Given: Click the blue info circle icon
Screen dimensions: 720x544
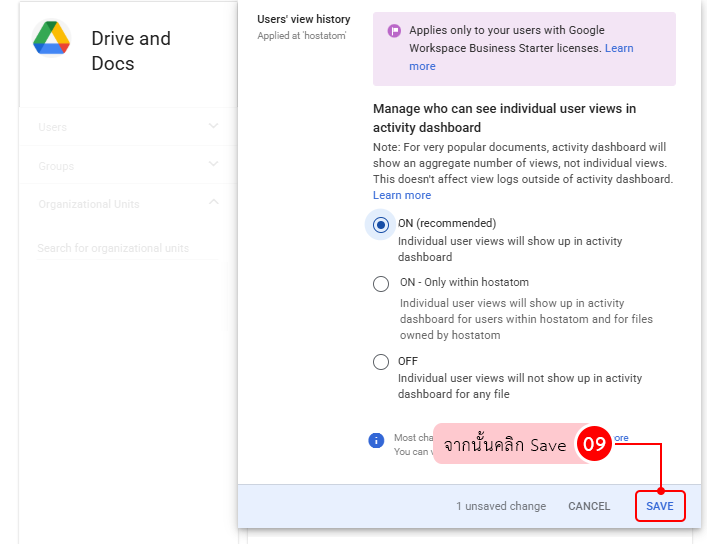Looking at the screenshot, I should 376,441.
